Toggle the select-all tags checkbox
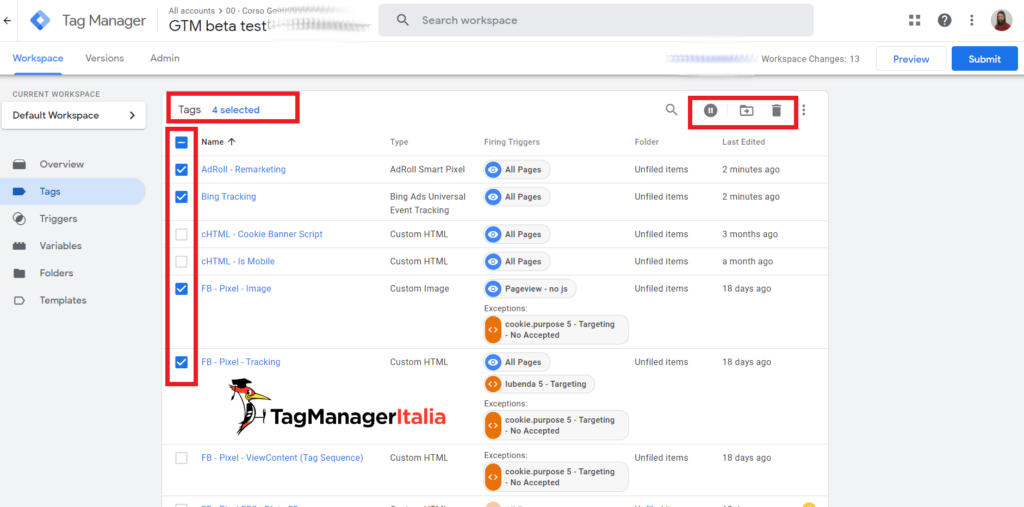Image resolution: width=1024 pixels, height=507 pixels. (182, 142)
